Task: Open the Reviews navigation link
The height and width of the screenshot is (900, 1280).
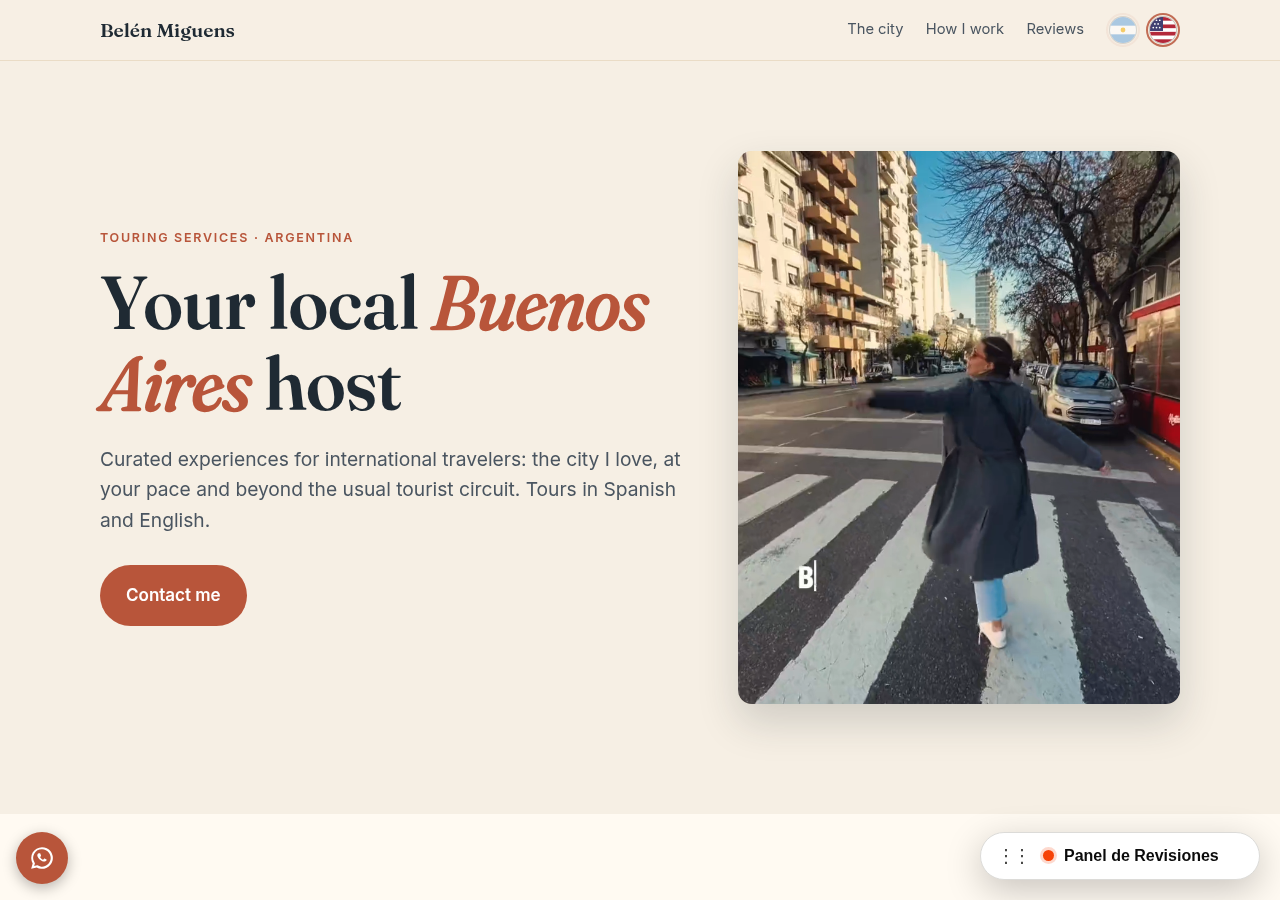Action: pos(1055,29)
